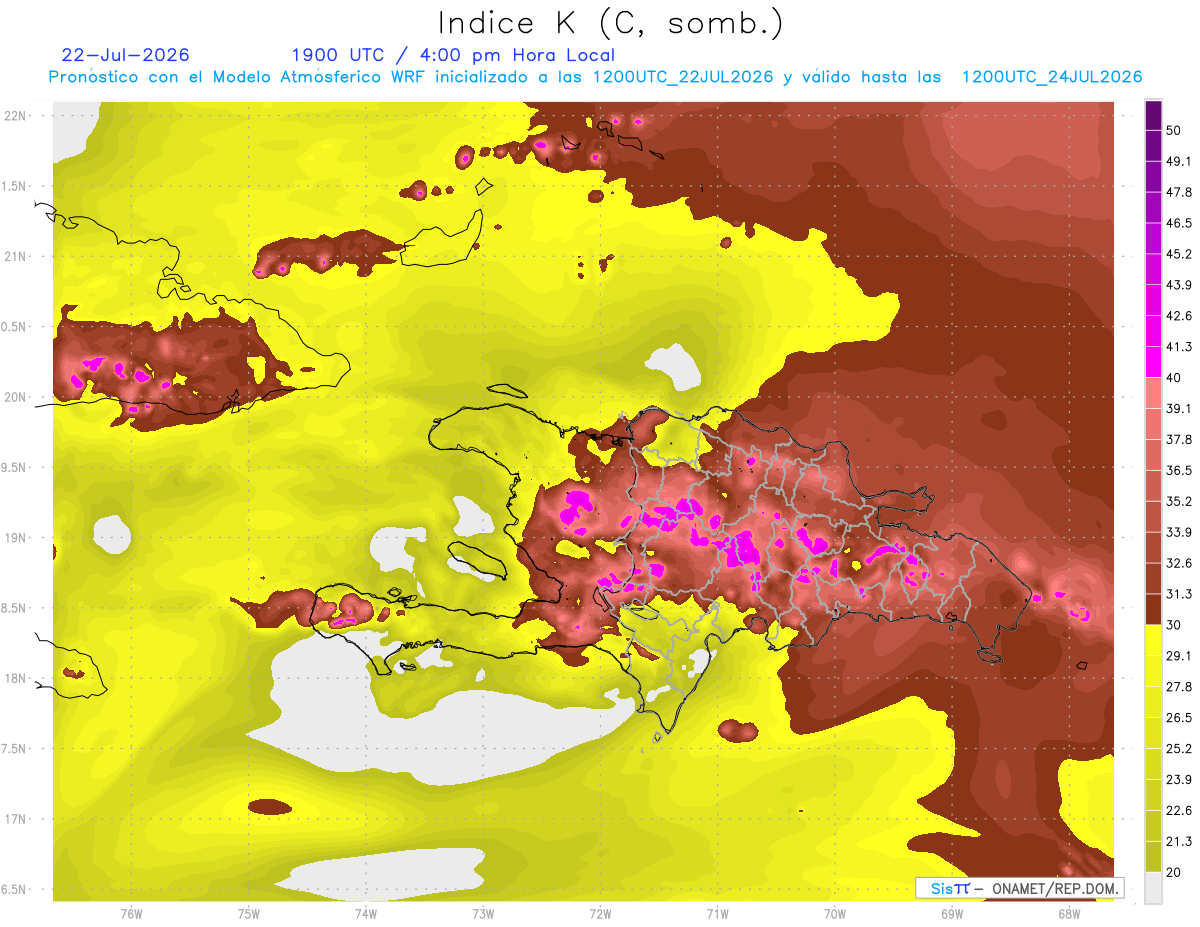Viewport: 1200px width, 927px height.
Task: Click the 19N latitude axis label
Action: point(15,538)
